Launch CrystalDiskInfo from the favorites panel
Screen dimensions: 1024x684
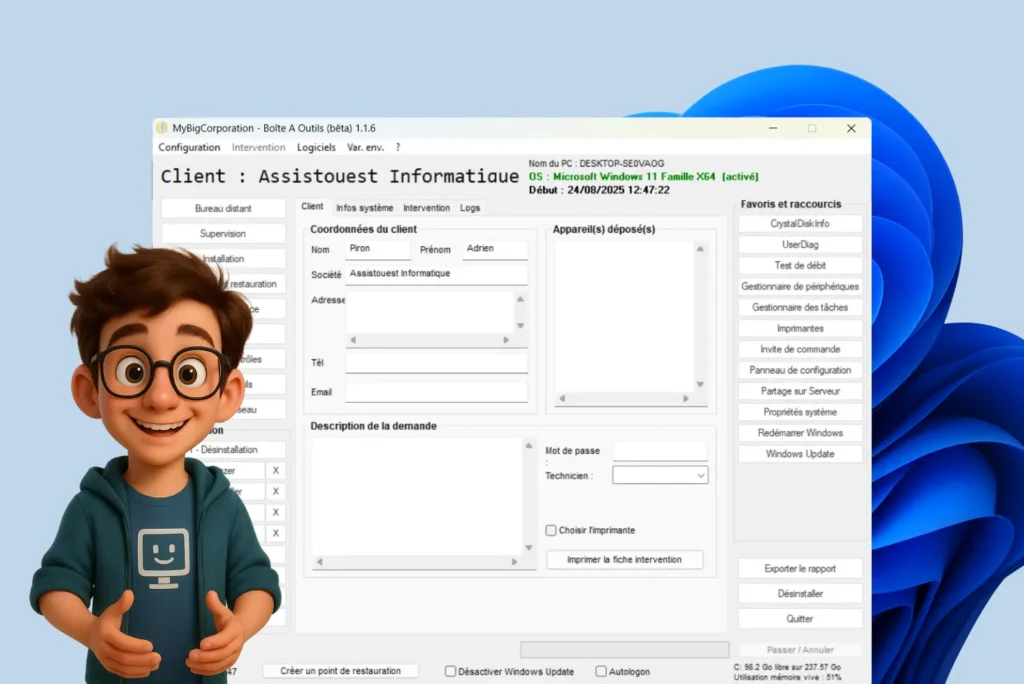coord(799,223)
